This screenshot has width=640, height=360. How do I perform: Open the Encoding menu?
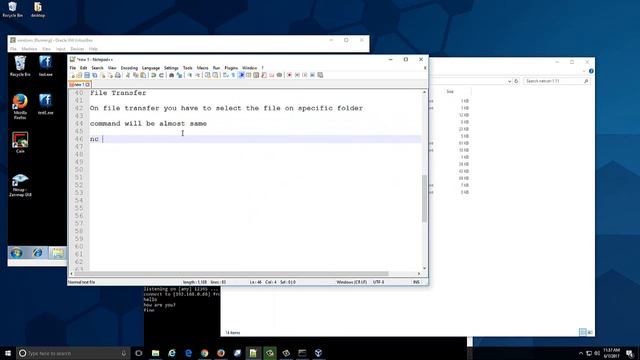click(x=129, y=68)
